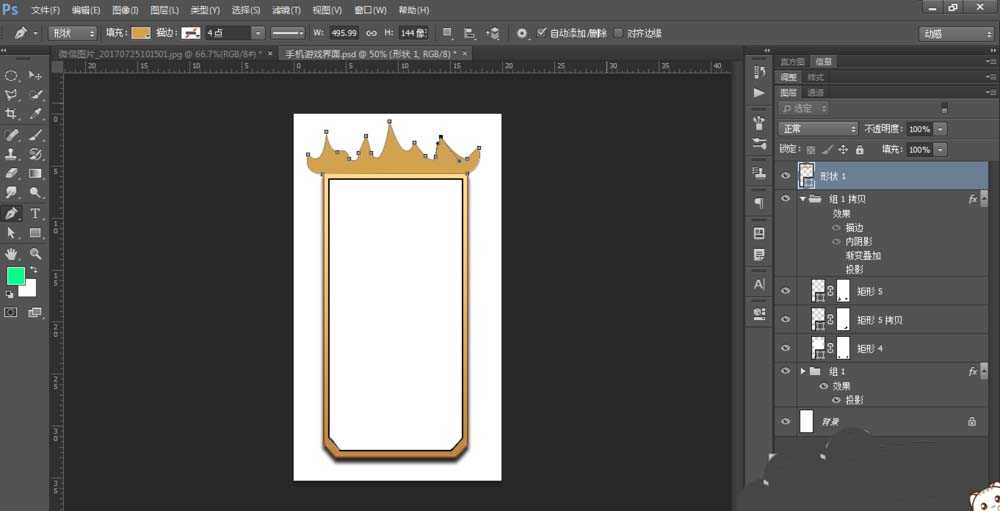Open the orange fill color swatch
The width and height of the screenshot is (1000, 511).
[x=141, y=33]
